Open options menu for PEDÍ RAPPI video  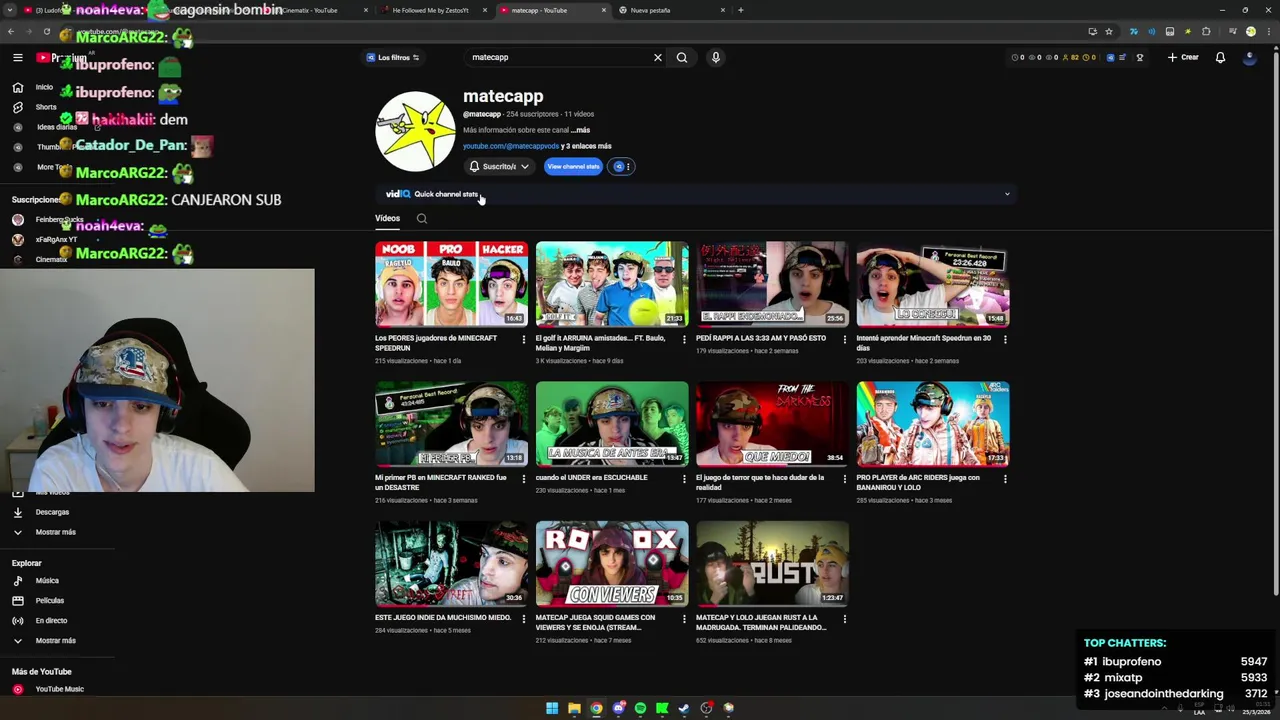click(844, 339)
